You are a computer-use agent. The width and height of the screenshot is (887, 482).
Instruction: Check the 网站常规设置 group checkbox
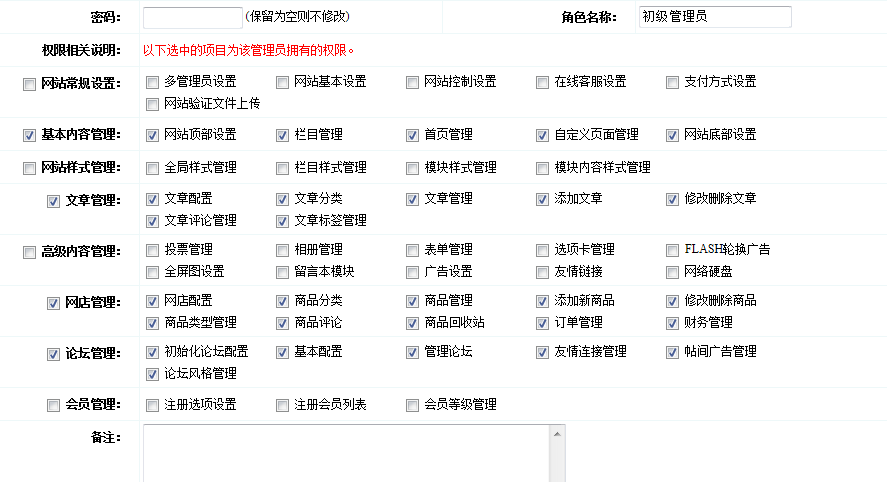(29, 84)
